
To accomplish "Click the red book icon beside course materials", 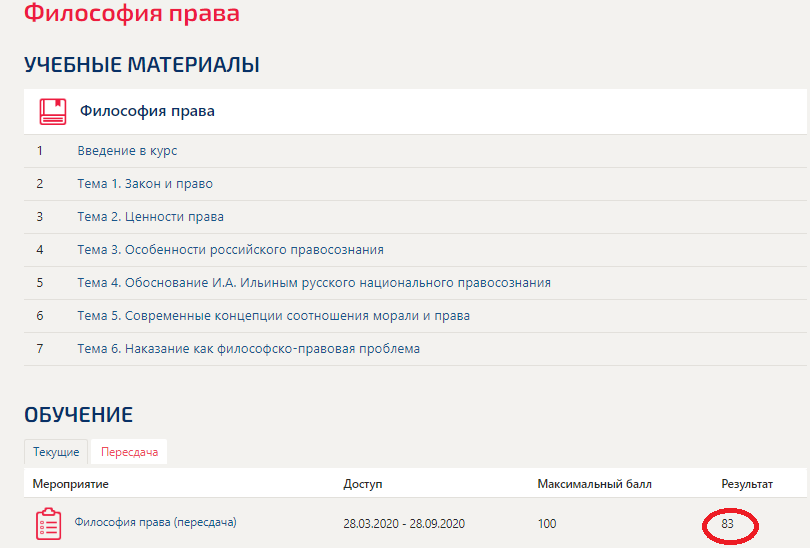I will (52, 111).
